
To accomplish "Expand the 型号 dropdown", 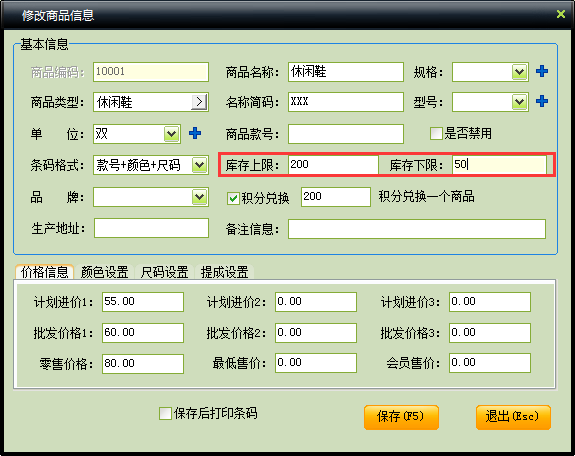I will point(519,102).
